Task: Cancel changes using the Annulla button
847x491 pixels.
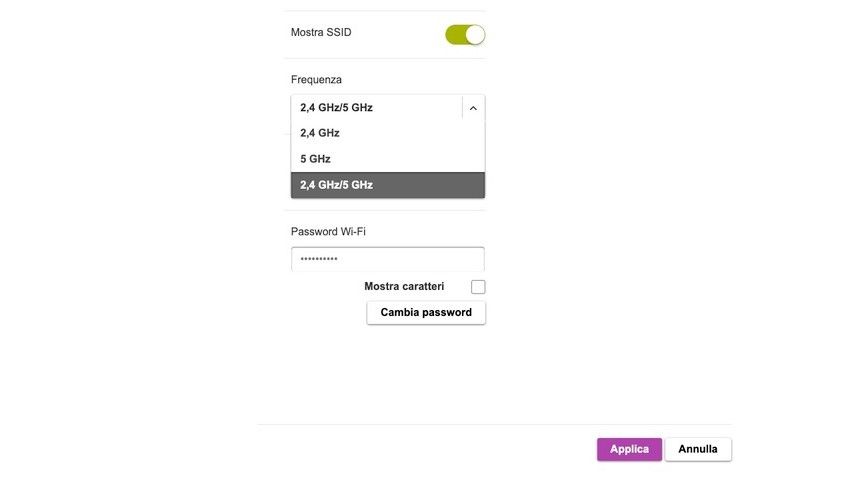Action: (698, 450)
